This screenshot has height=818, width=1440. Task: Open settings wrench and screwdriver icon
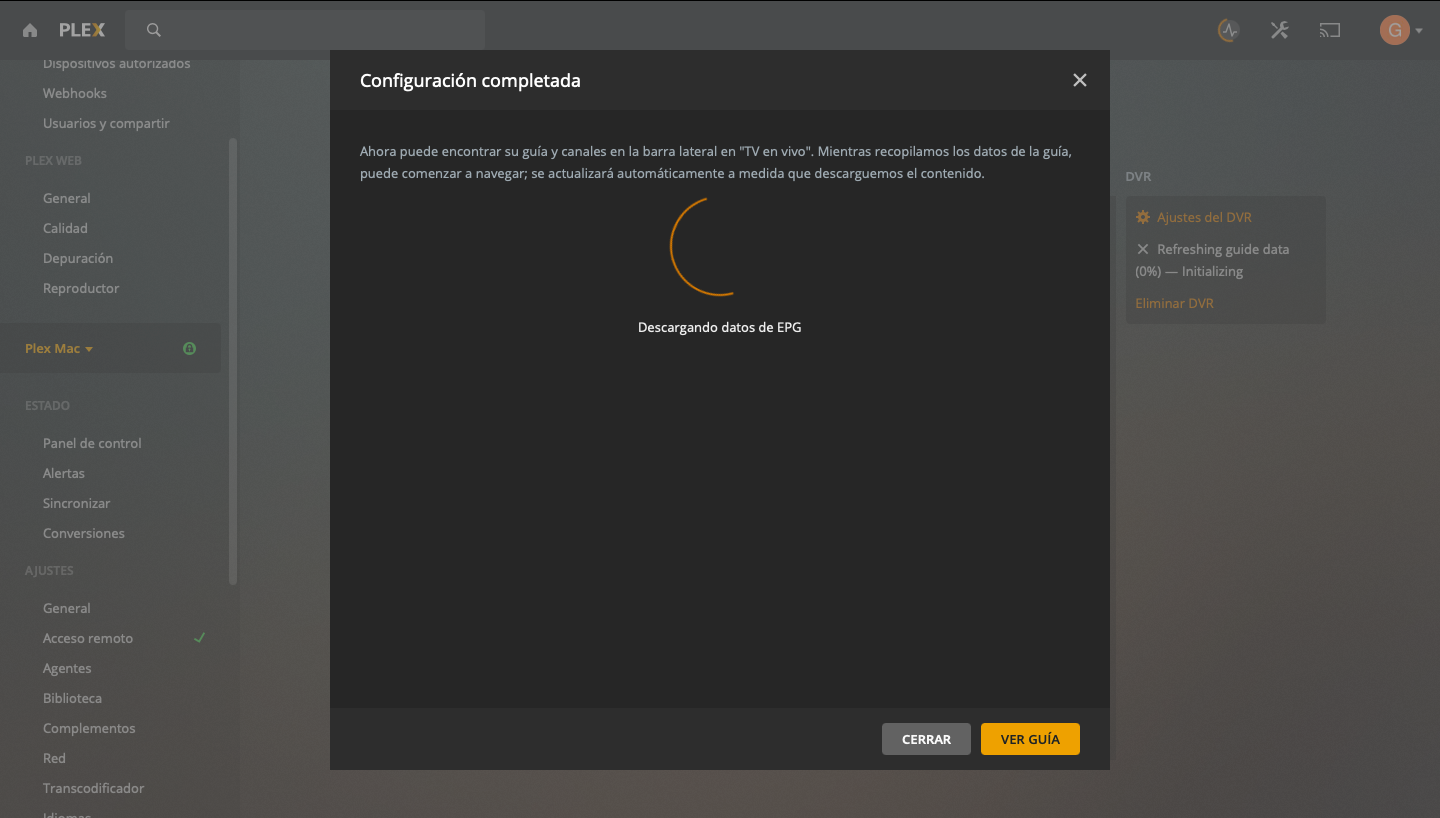1279,30
